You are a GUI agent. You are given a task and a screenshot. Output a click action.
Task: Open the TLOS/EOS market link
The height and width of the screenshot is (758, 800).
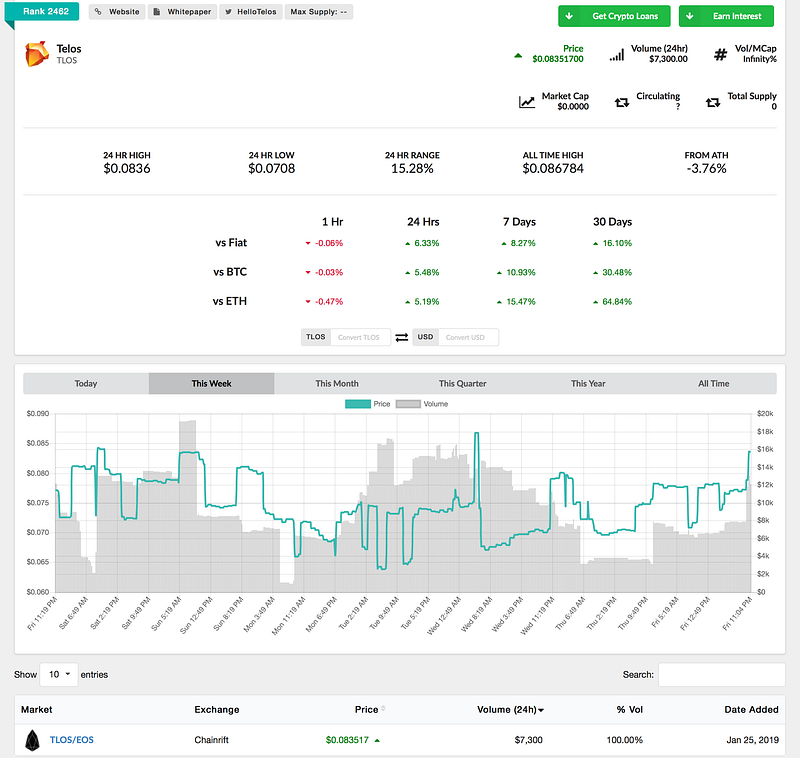click(71, 740)
